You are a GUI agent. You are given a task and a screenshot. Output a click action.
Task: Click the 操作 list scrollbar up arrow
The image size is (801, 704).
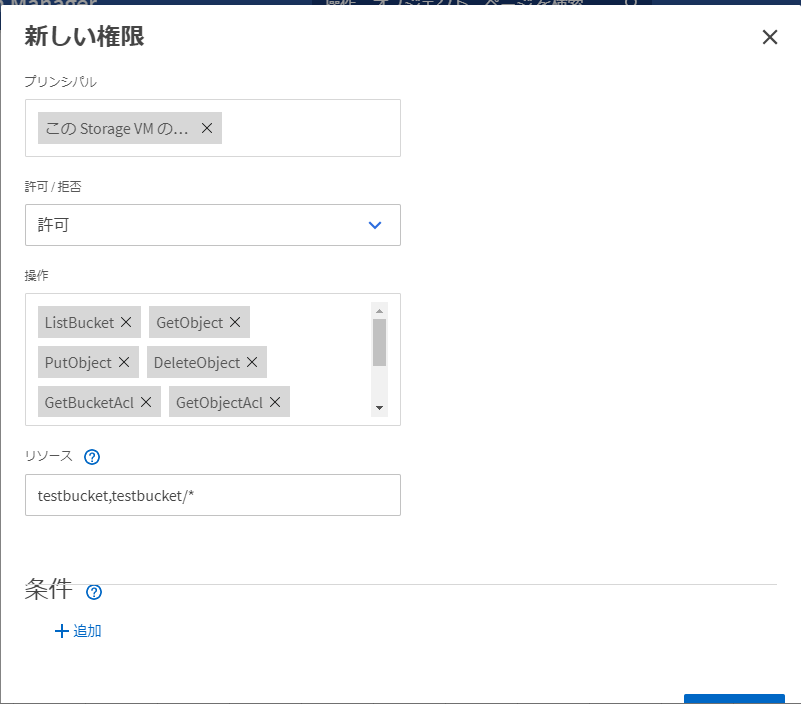click(379, 311)
